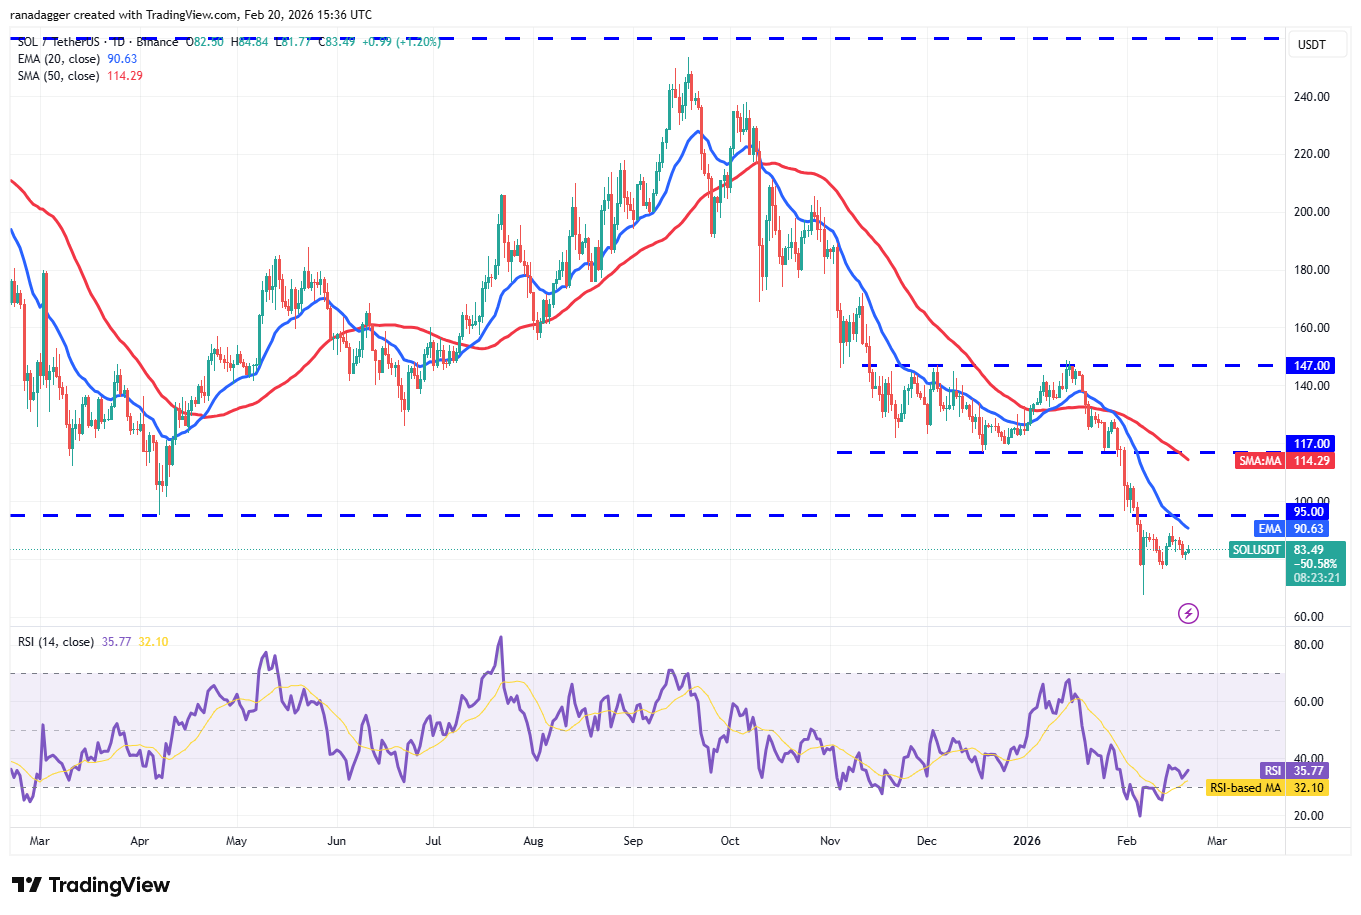The image size is (1361, 915).
Task: Select the red SMA:MA label on price scale
Action: point(1260,461)
